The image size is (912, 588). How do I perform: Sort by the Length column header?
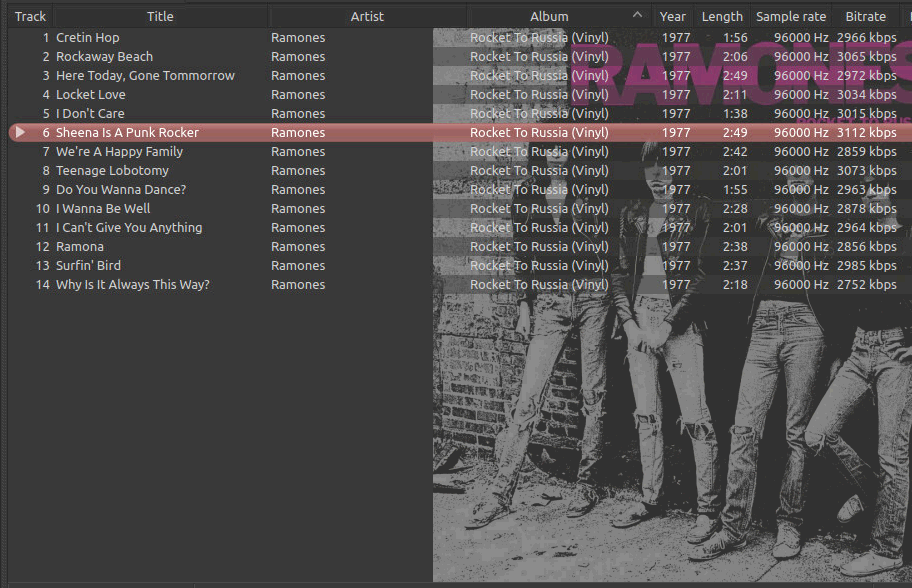722,17
